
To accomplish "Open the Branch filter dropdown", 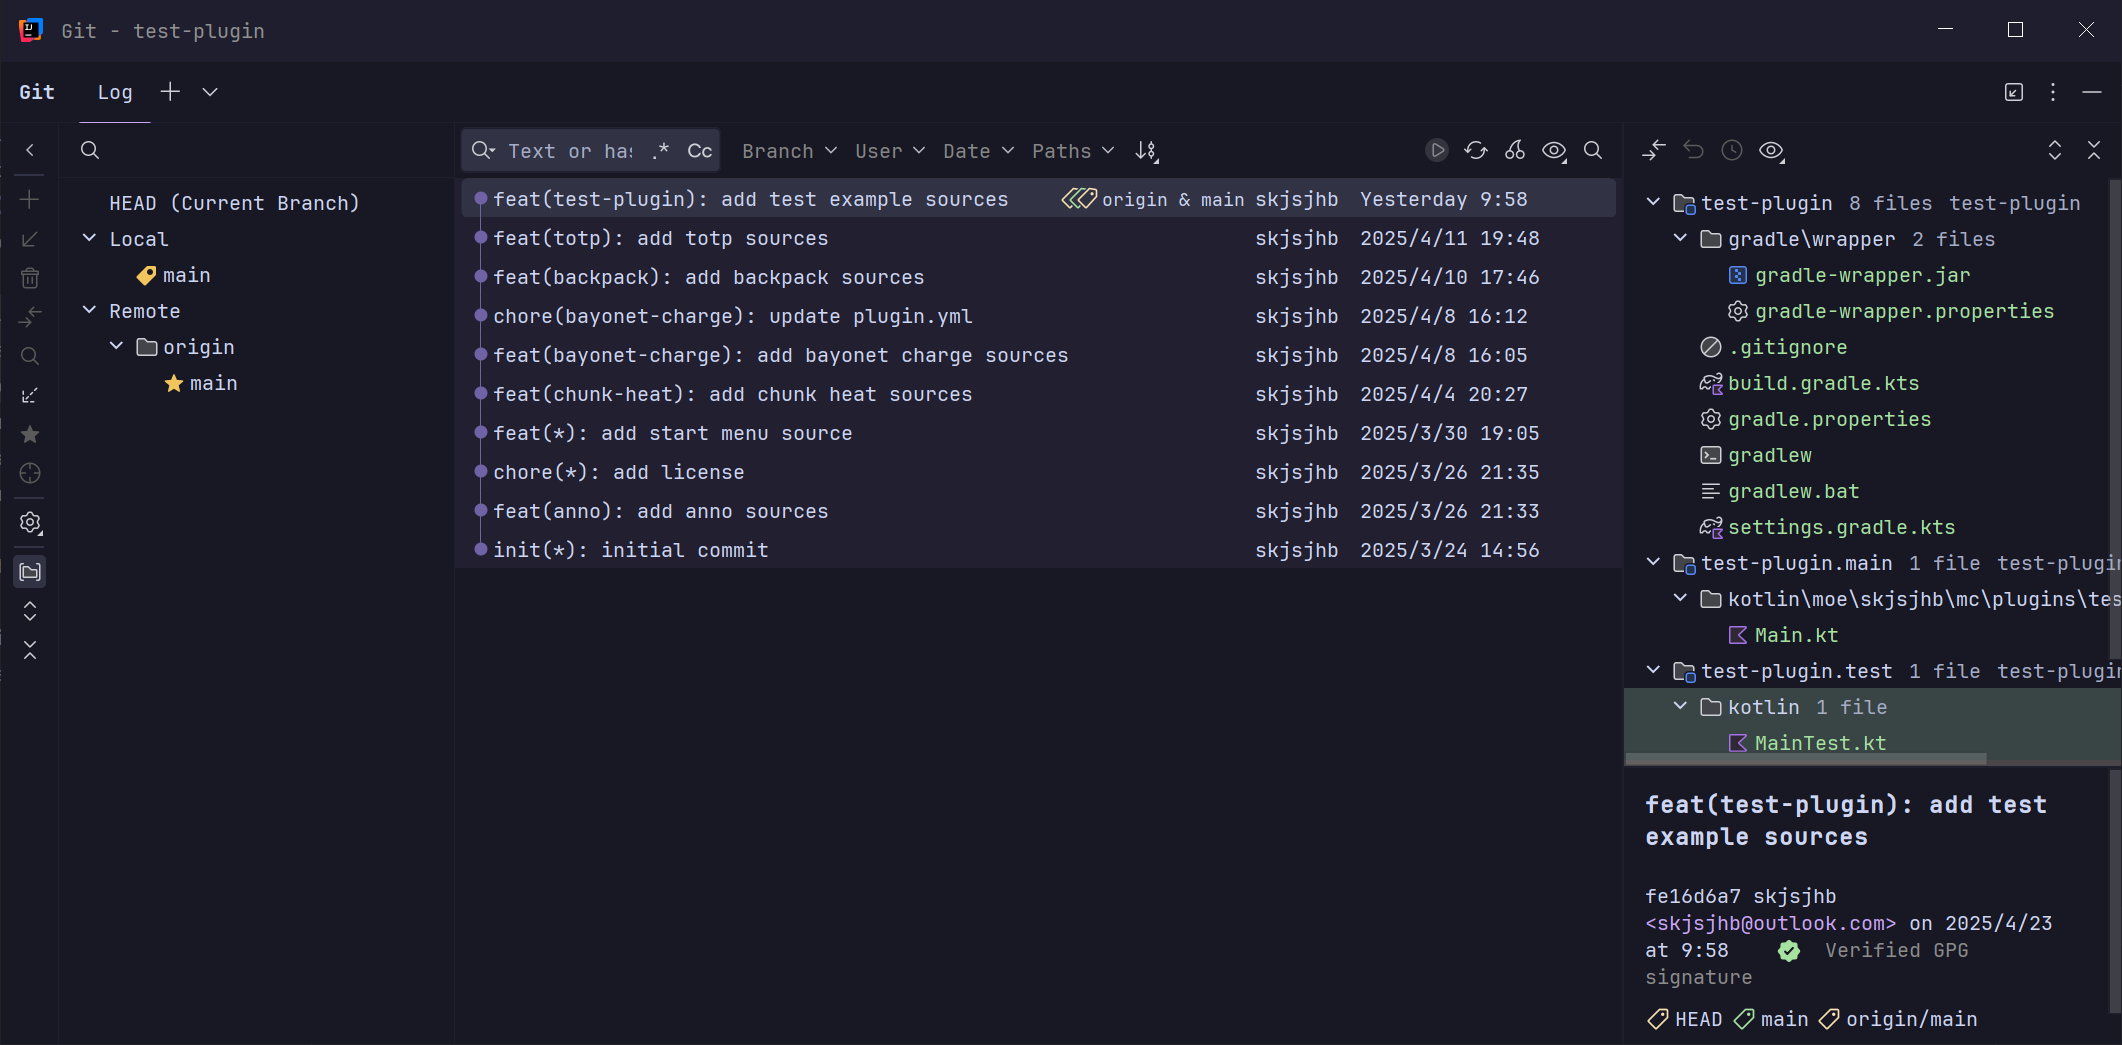I will pyautogui.click(x=789, y=150).
